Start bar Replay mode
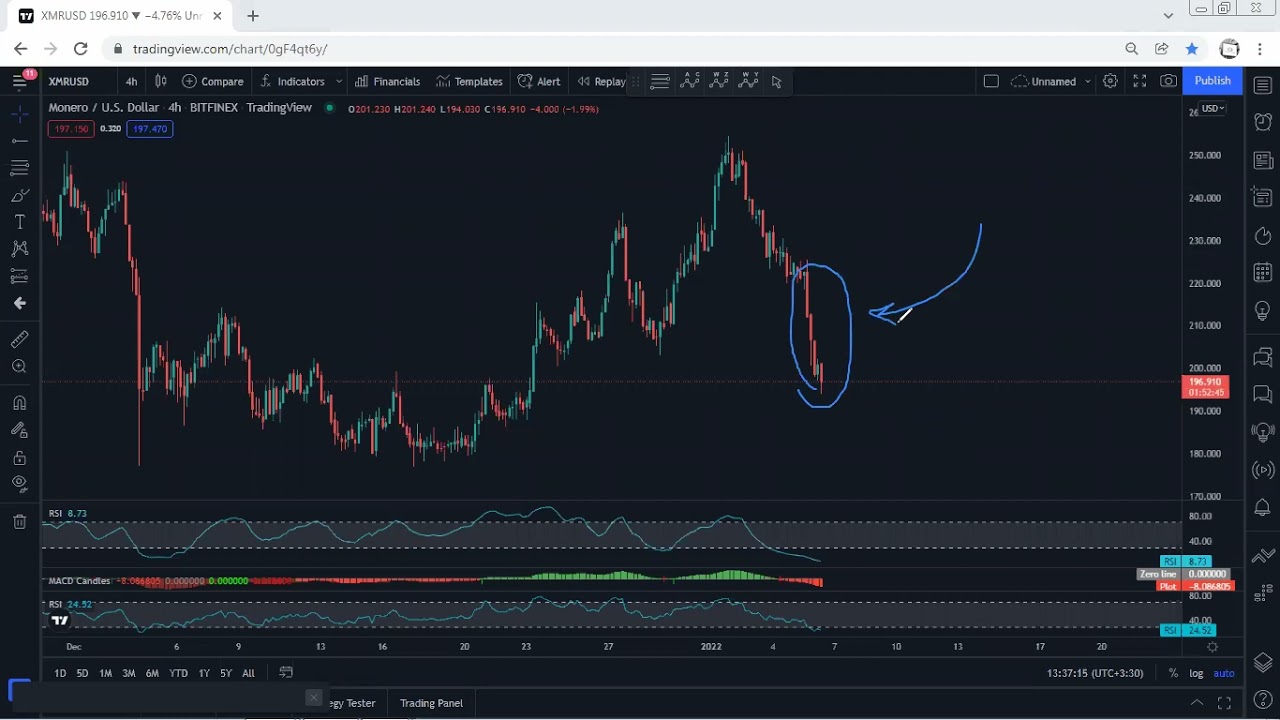This screenshot has width=1280, height=720. point(600,81)
